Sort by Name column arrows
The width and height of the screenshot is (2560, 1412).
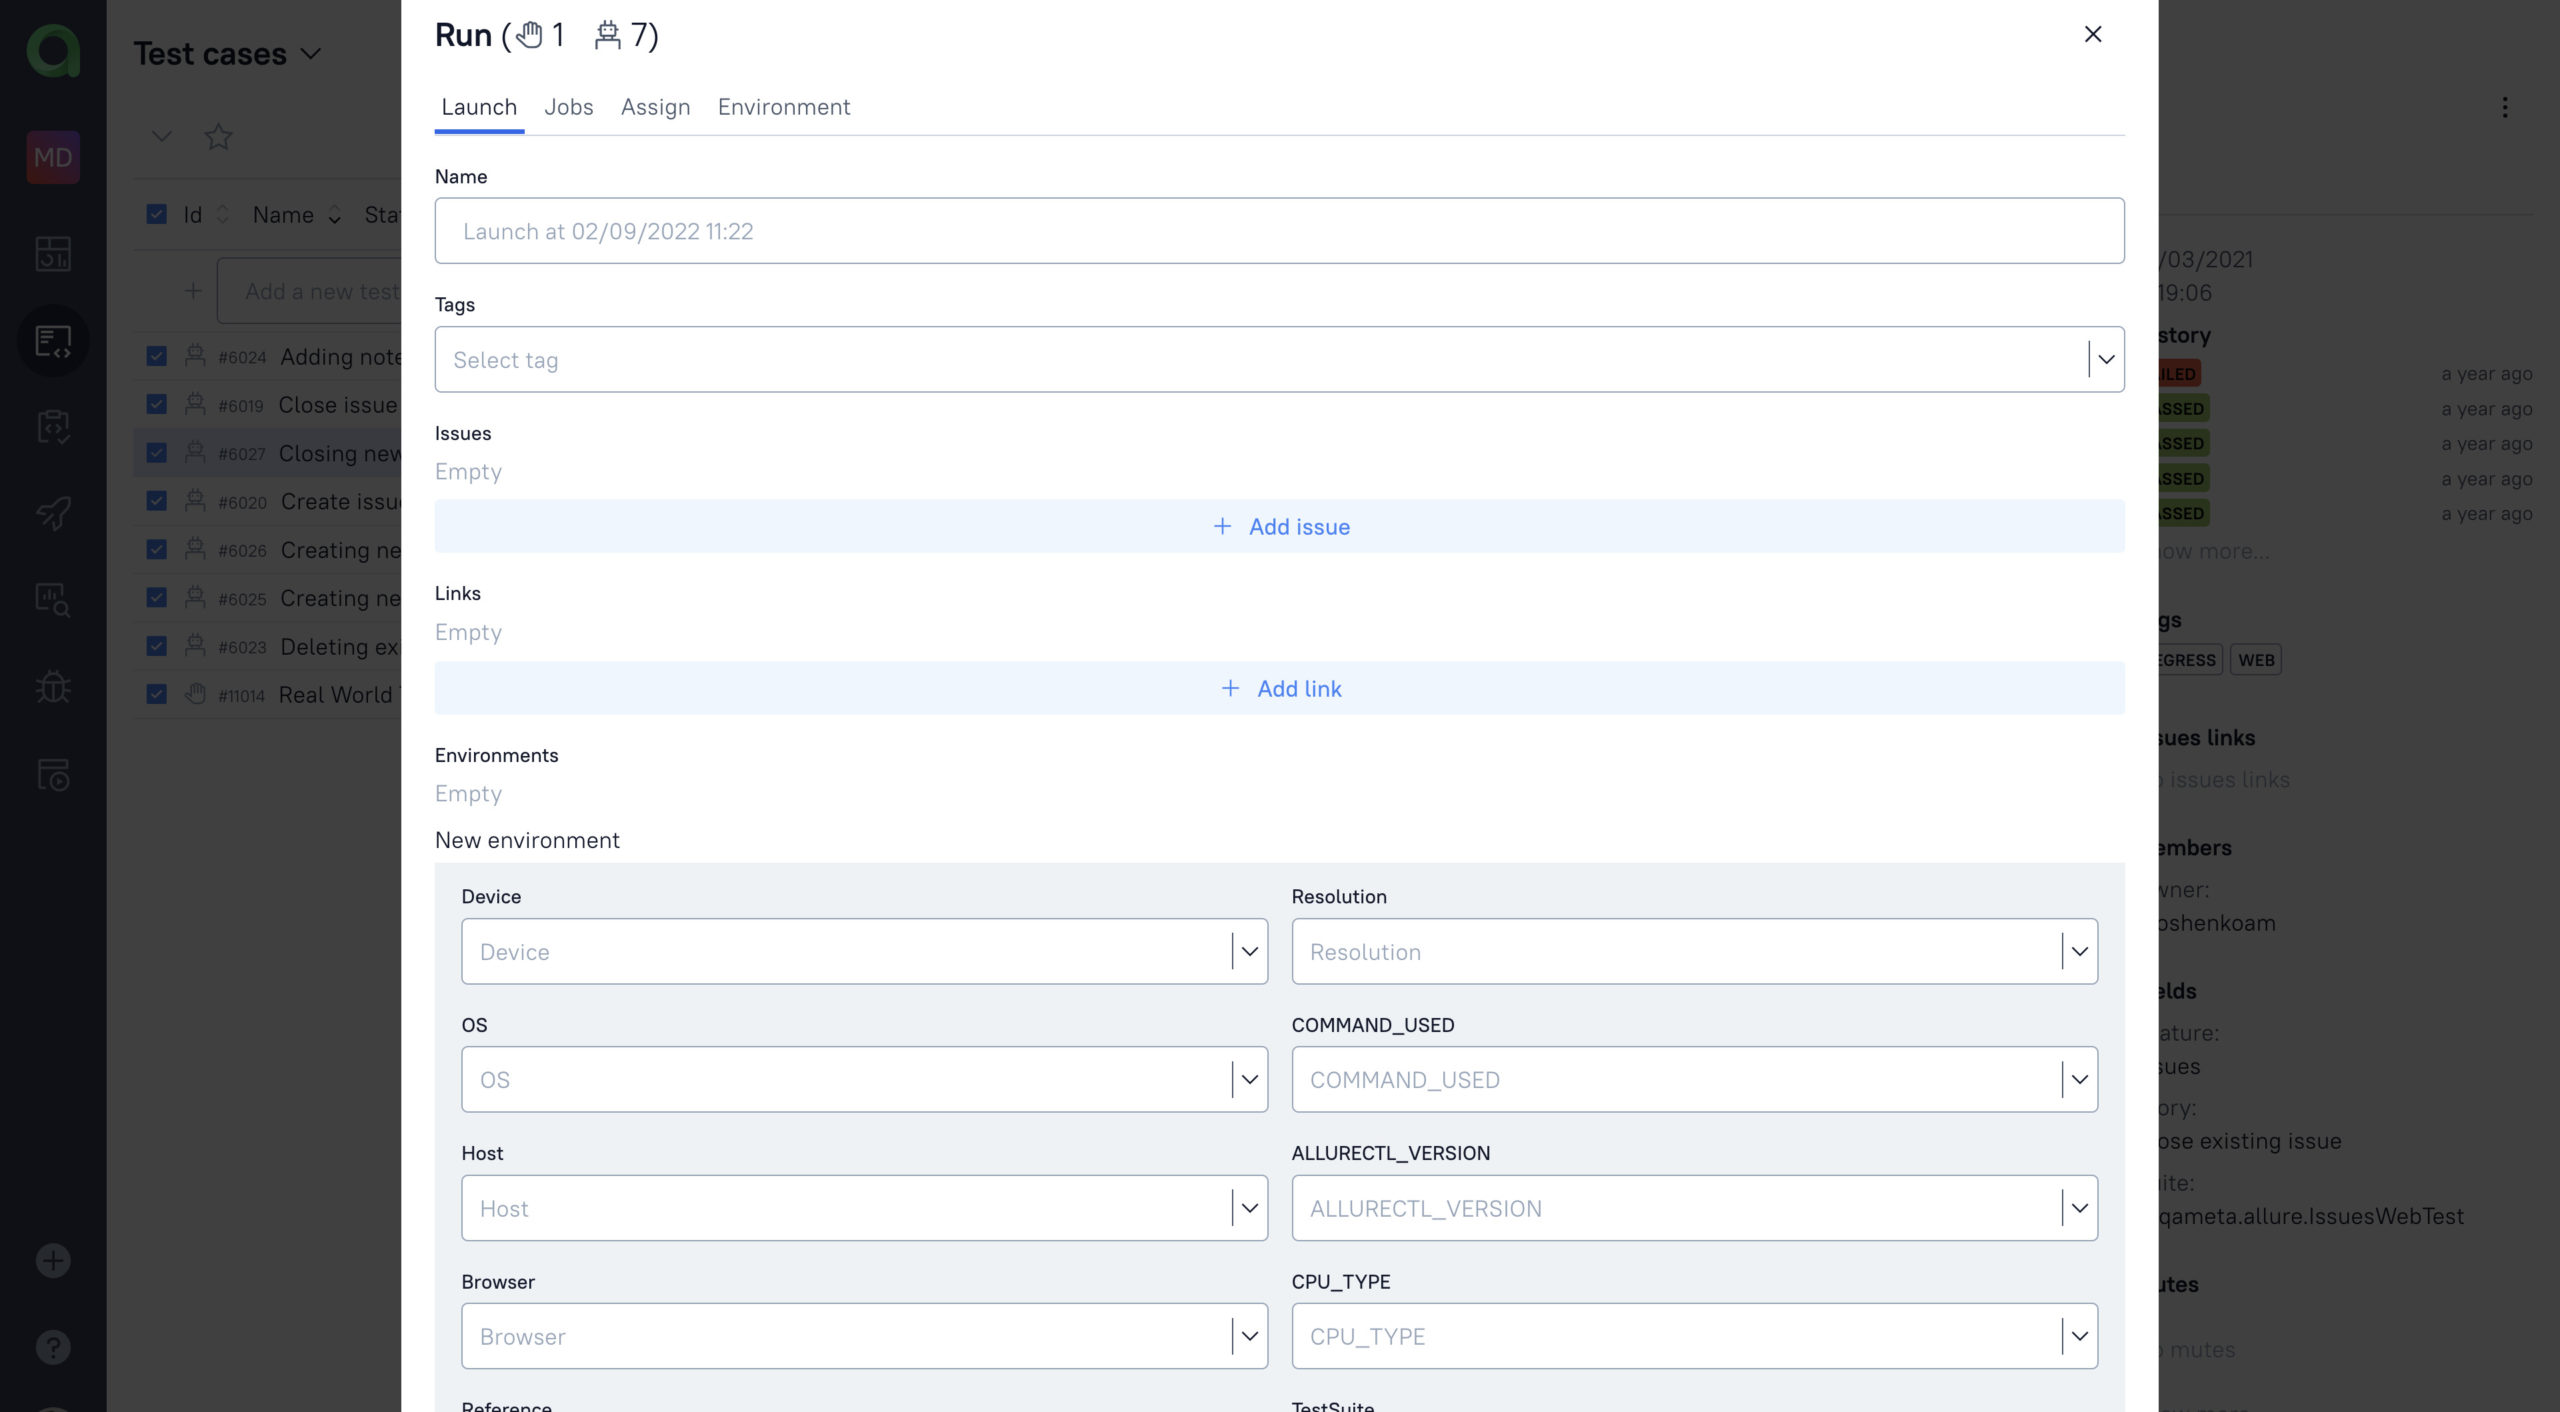click(335, 214)
